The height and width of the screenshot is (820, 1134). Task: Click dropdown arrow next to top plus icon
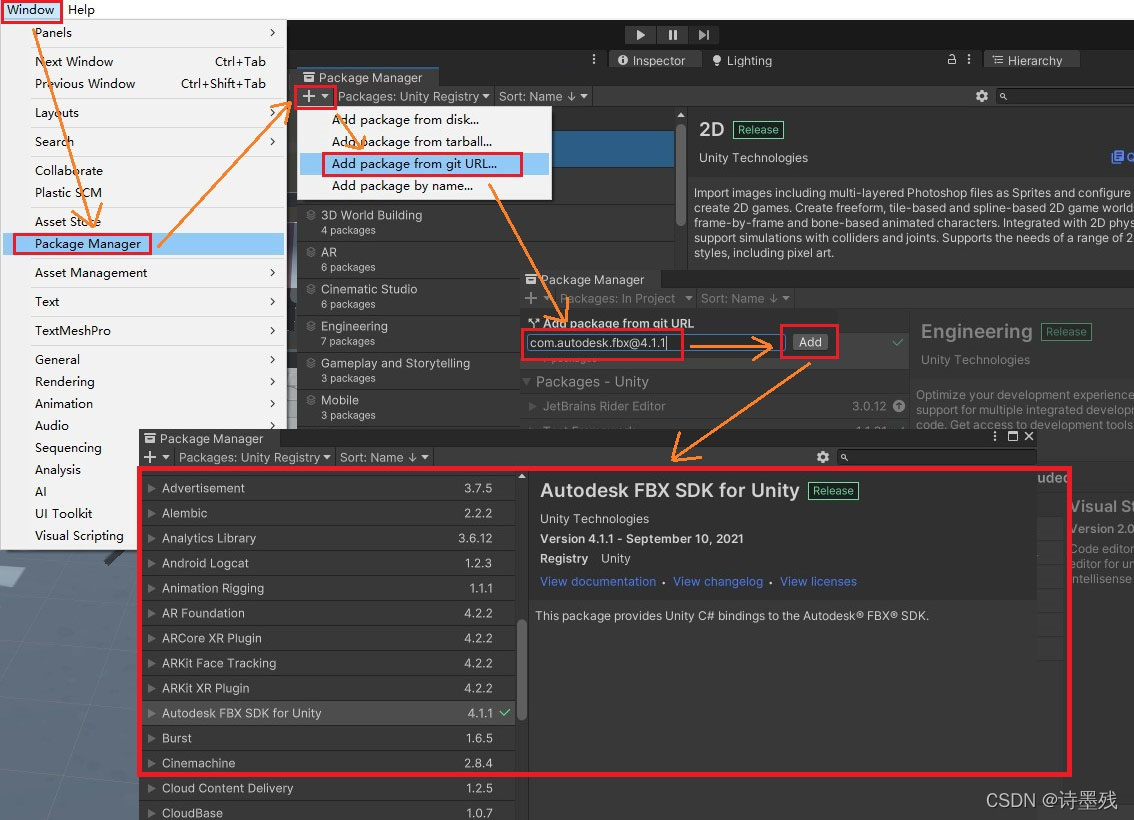click(x=325, y=96)
